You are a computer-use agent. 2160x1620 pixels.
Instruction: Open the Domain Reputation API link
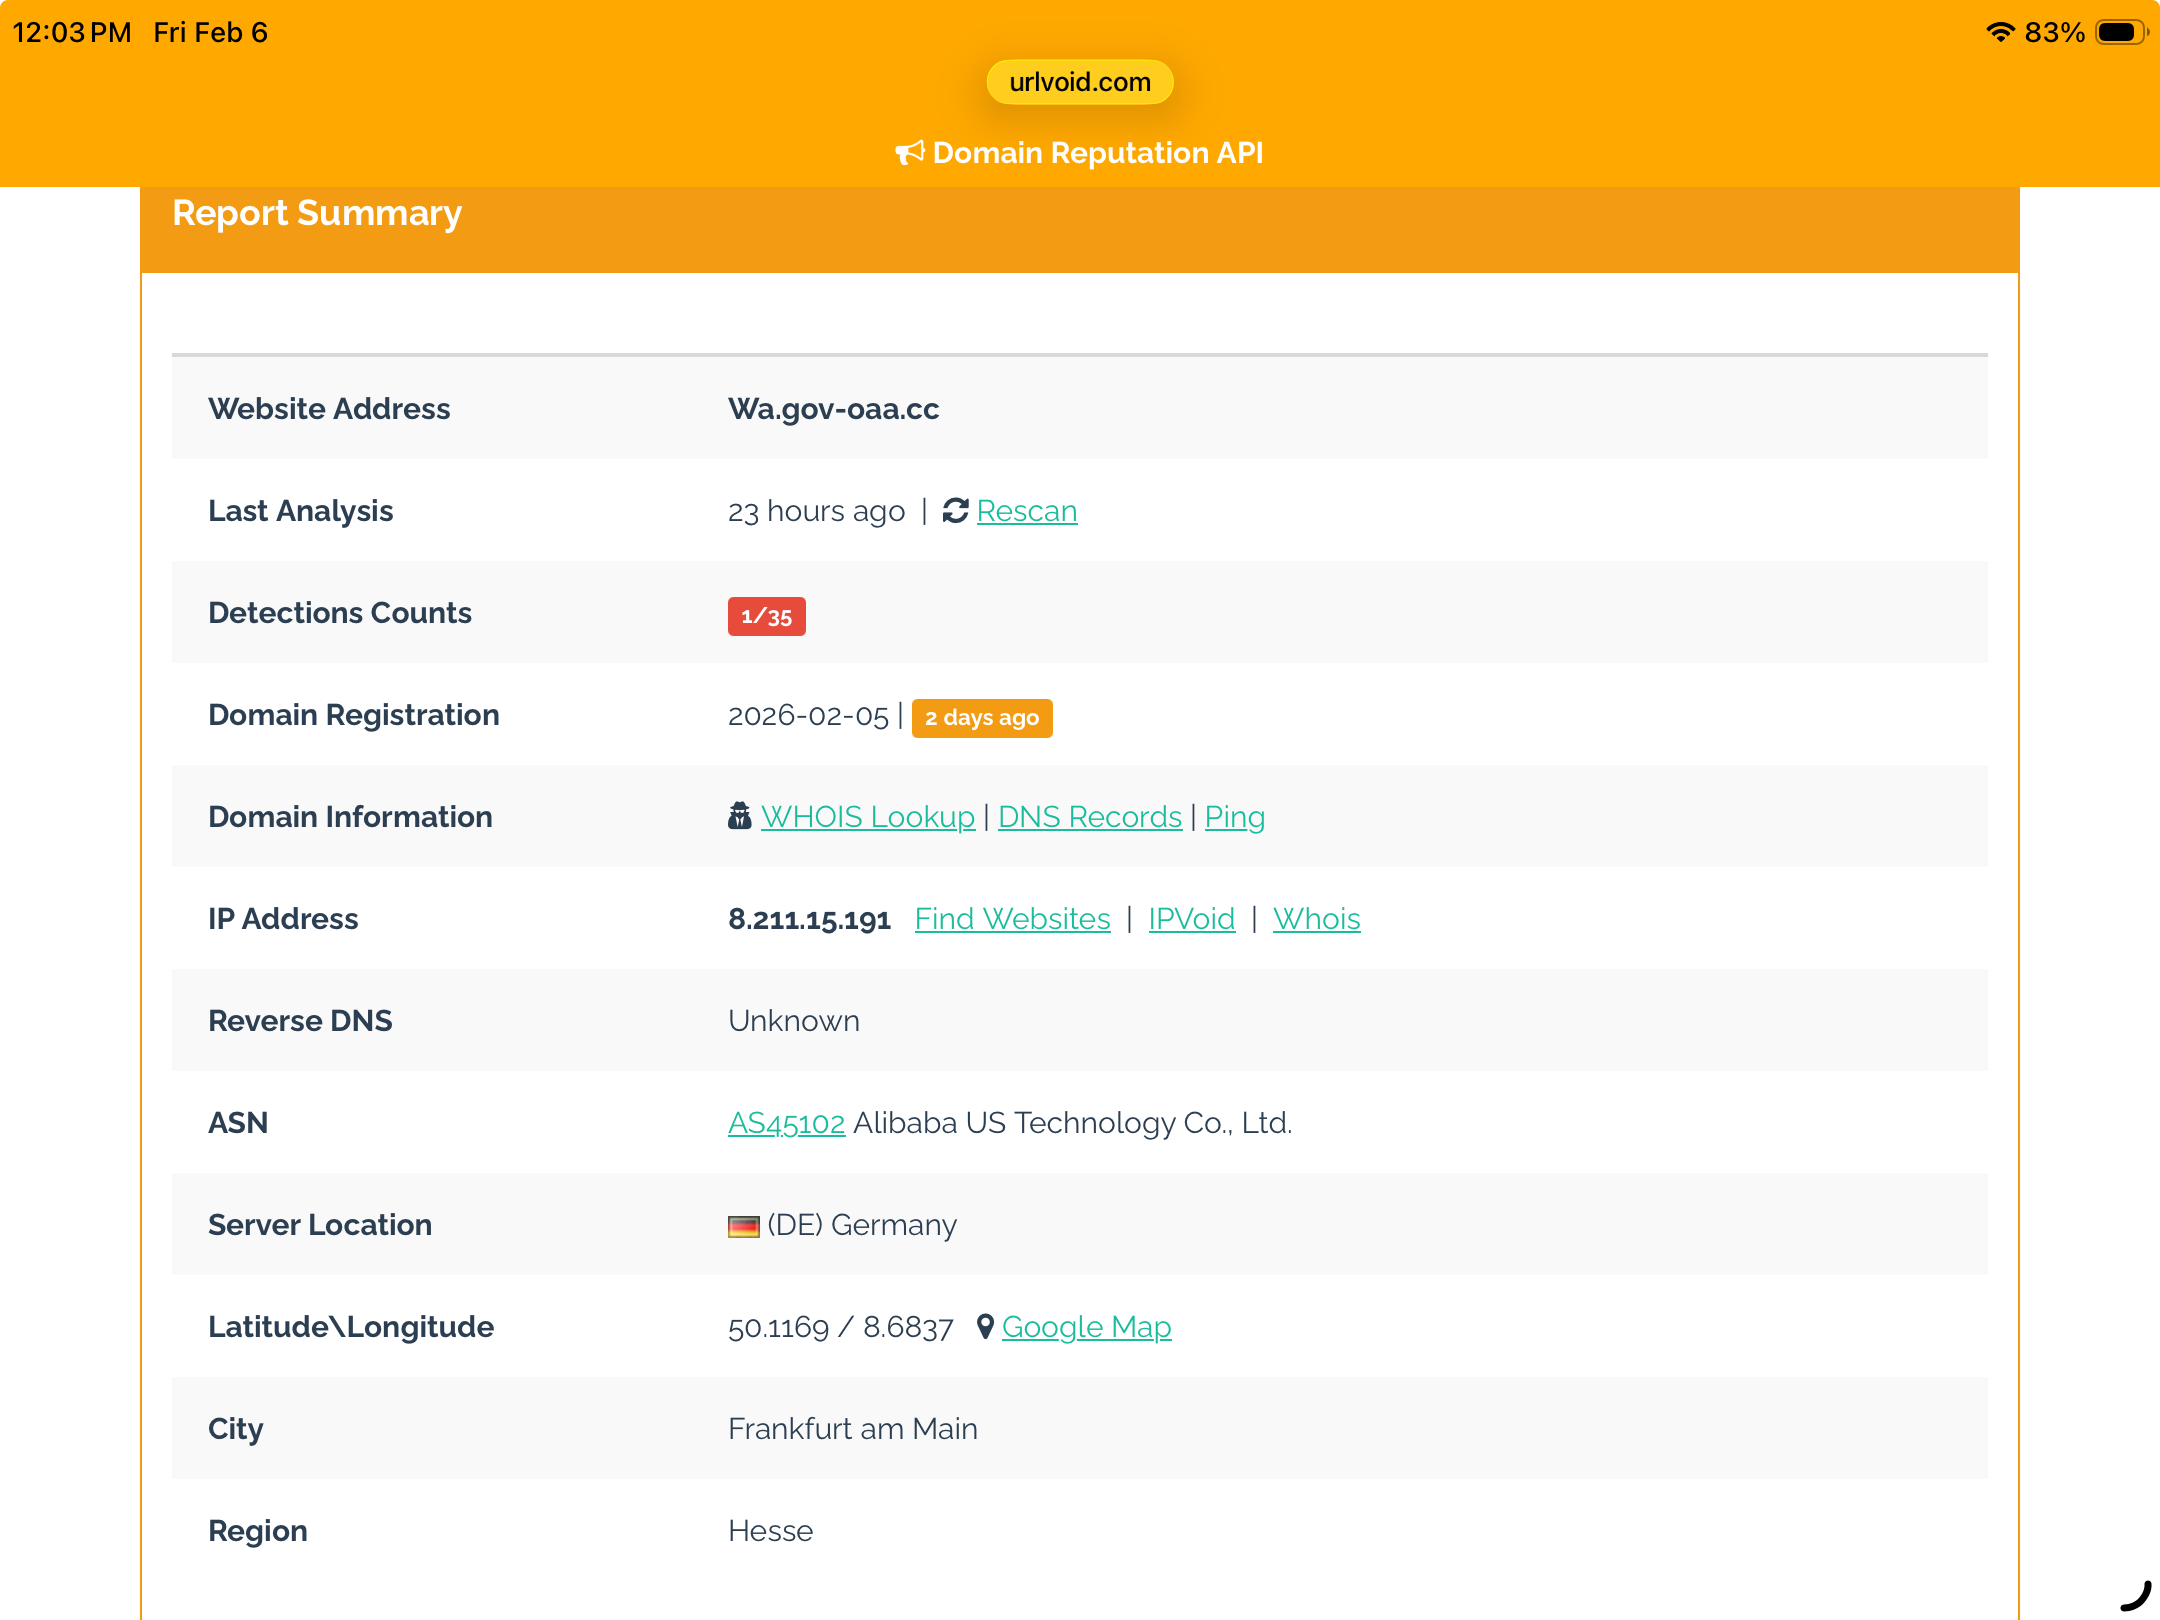1097,153
